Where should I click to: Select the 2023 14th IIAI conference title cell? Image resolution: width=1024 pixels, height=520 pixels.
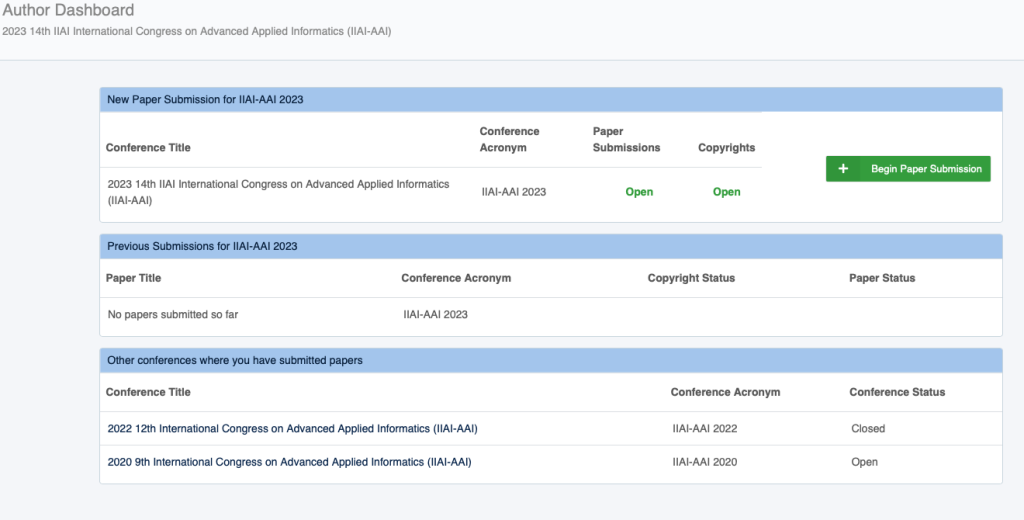[x=278, y=192]
